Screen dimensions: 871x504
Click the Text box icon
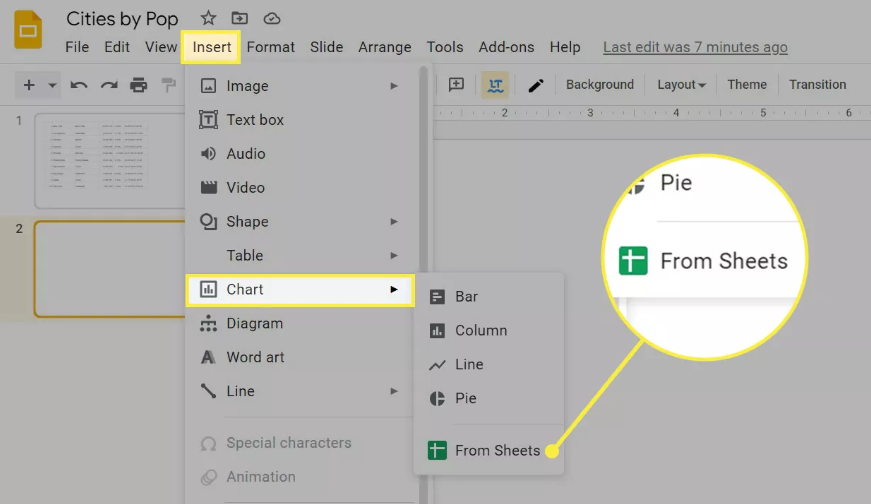coord(208,119)
